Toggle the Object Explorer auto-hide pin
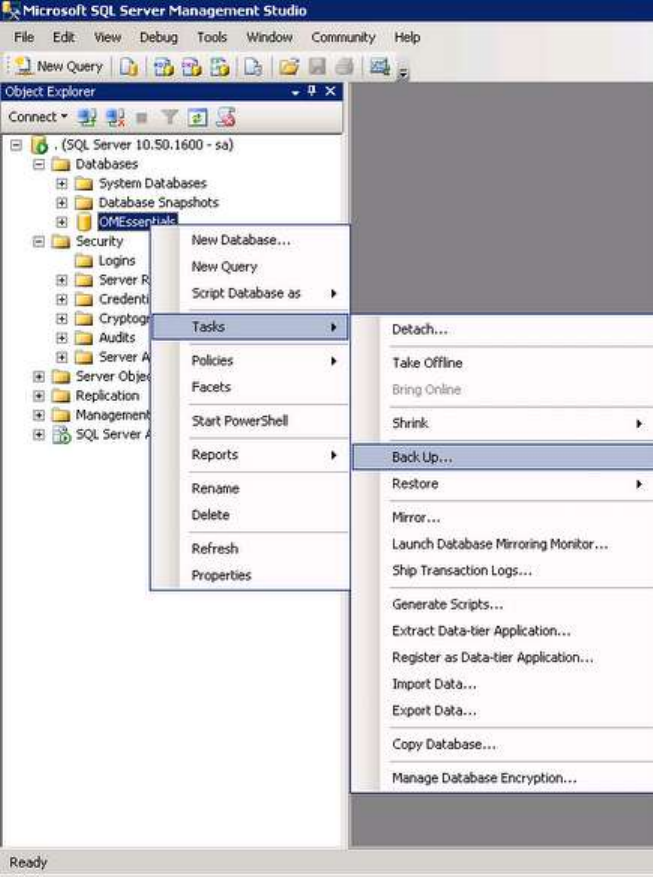 312,91
